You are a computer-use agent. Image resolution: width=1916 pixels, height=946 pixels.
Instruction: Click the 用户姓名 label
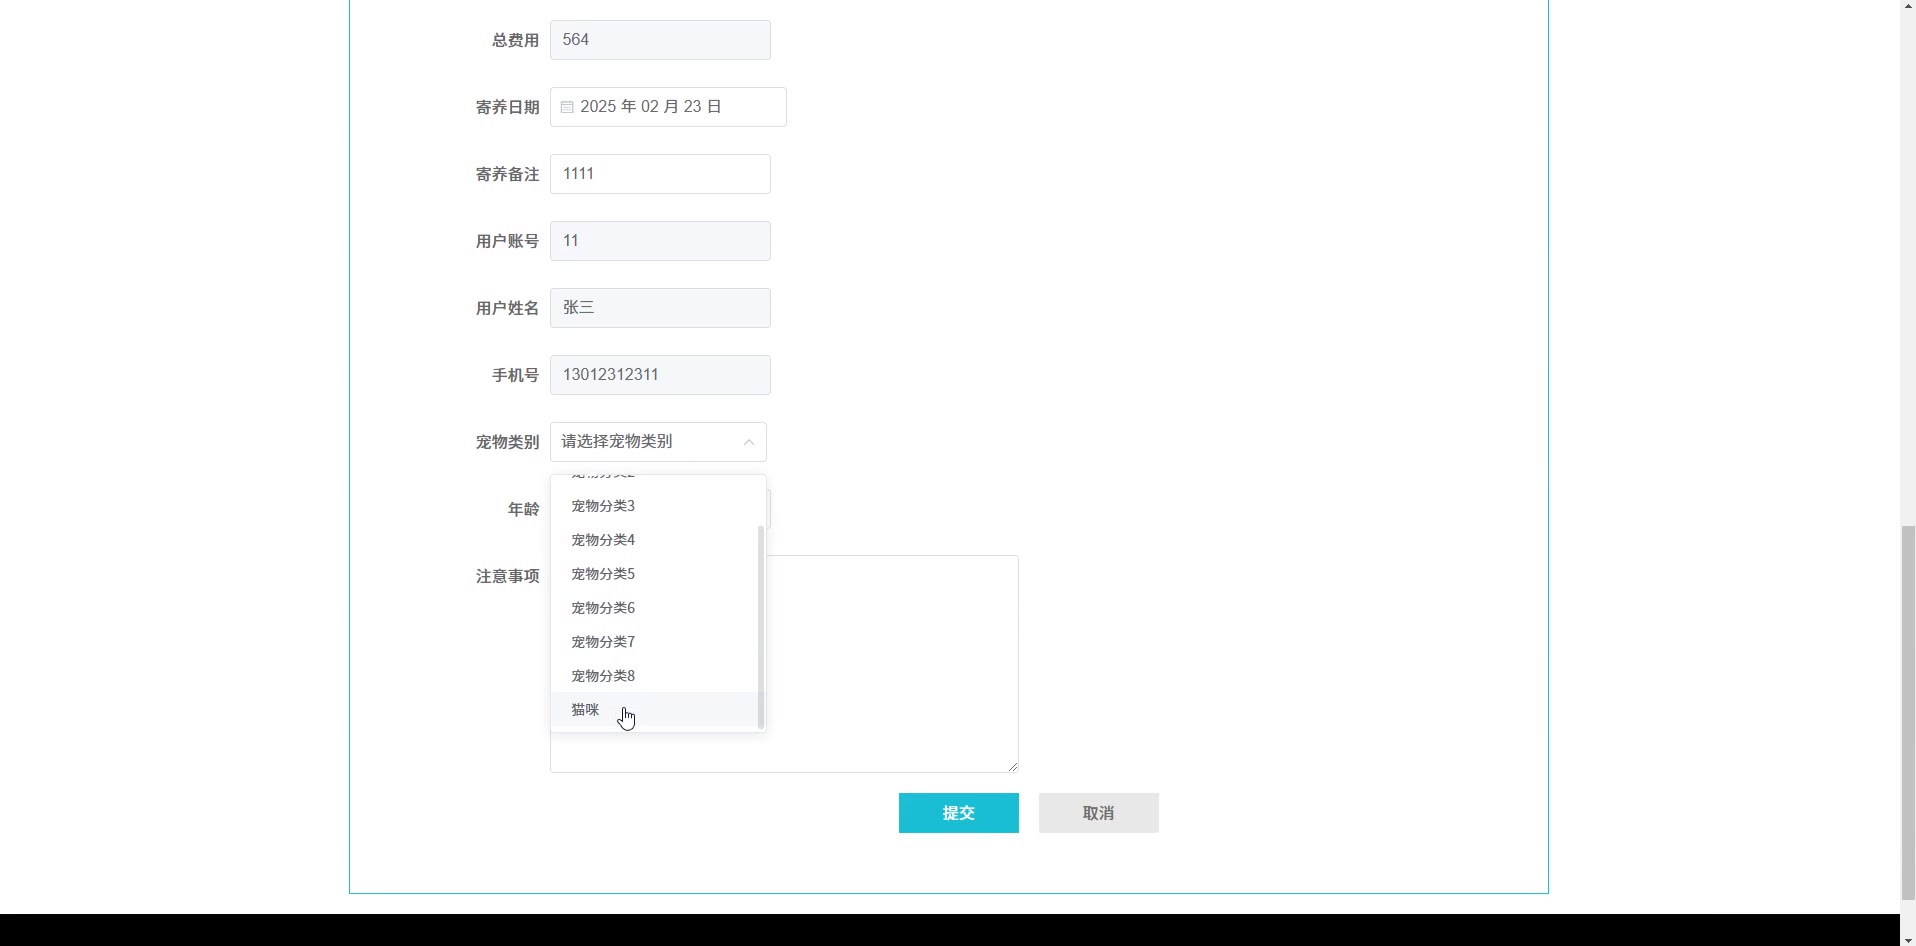(507, 308)
